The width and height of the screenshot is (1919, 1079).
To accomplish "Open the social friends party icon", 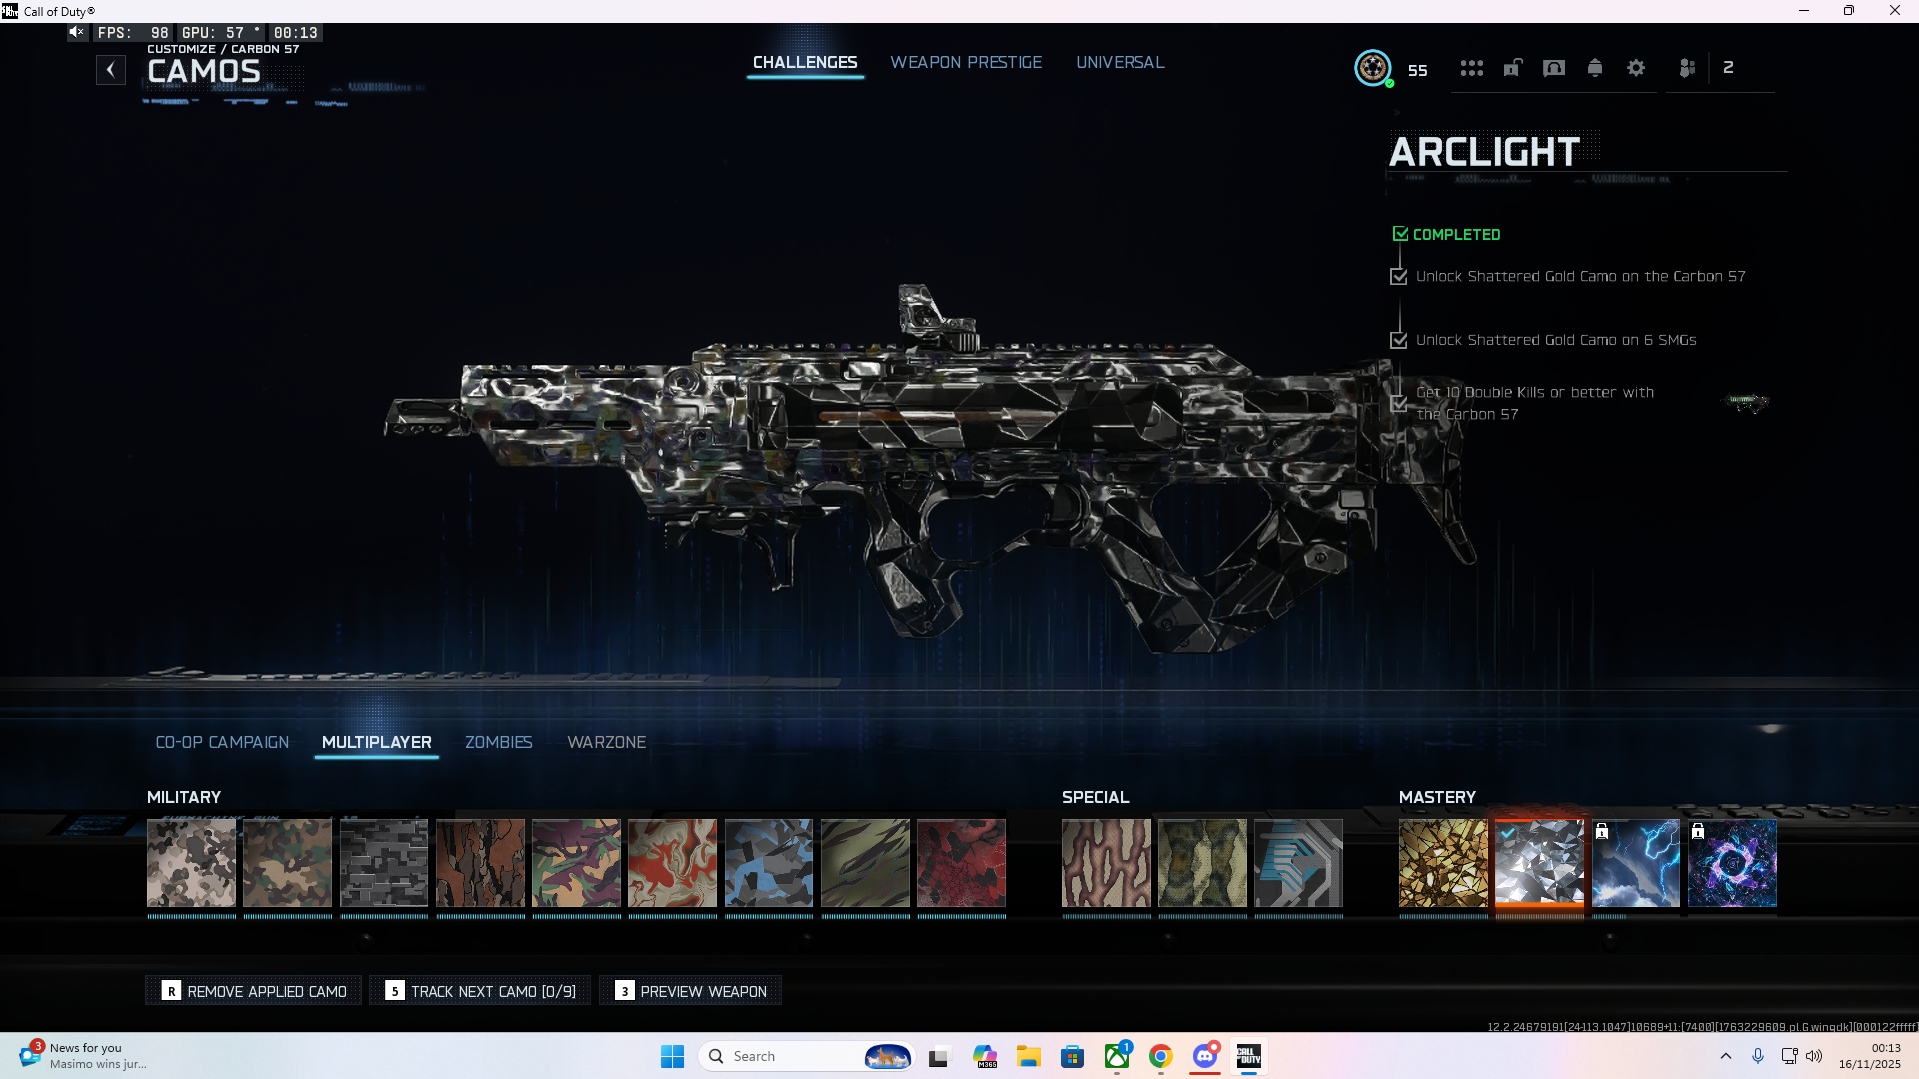I will tap(1687, 68).
